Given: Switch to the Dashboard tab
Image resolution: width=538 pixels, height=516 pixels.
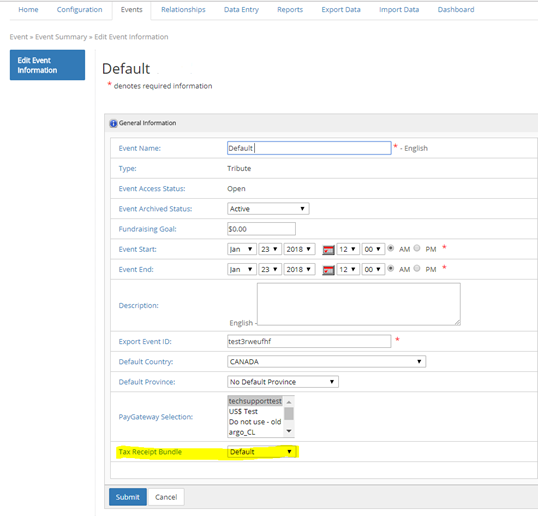Looking at the screenshot, I should tap(456, 10).
